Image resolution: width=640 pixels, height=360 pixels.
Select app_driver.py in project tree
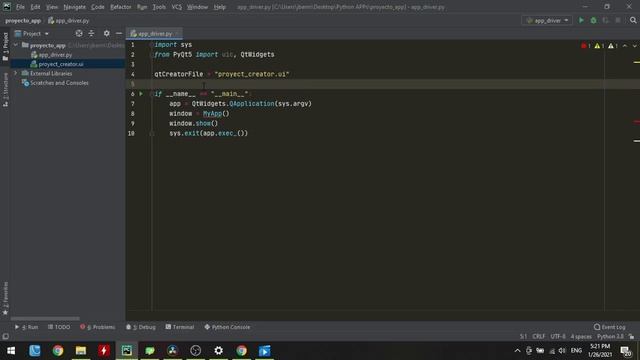(55, 55)
